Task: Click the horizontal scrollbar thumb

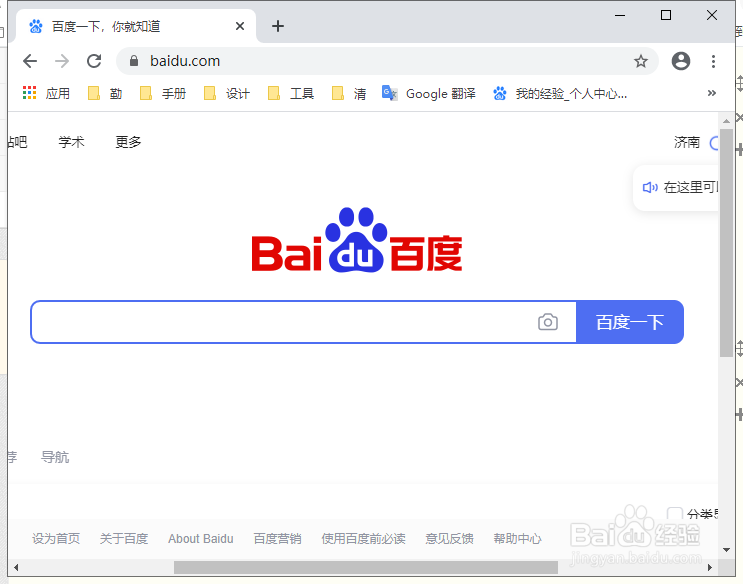Action: (366, 567)
